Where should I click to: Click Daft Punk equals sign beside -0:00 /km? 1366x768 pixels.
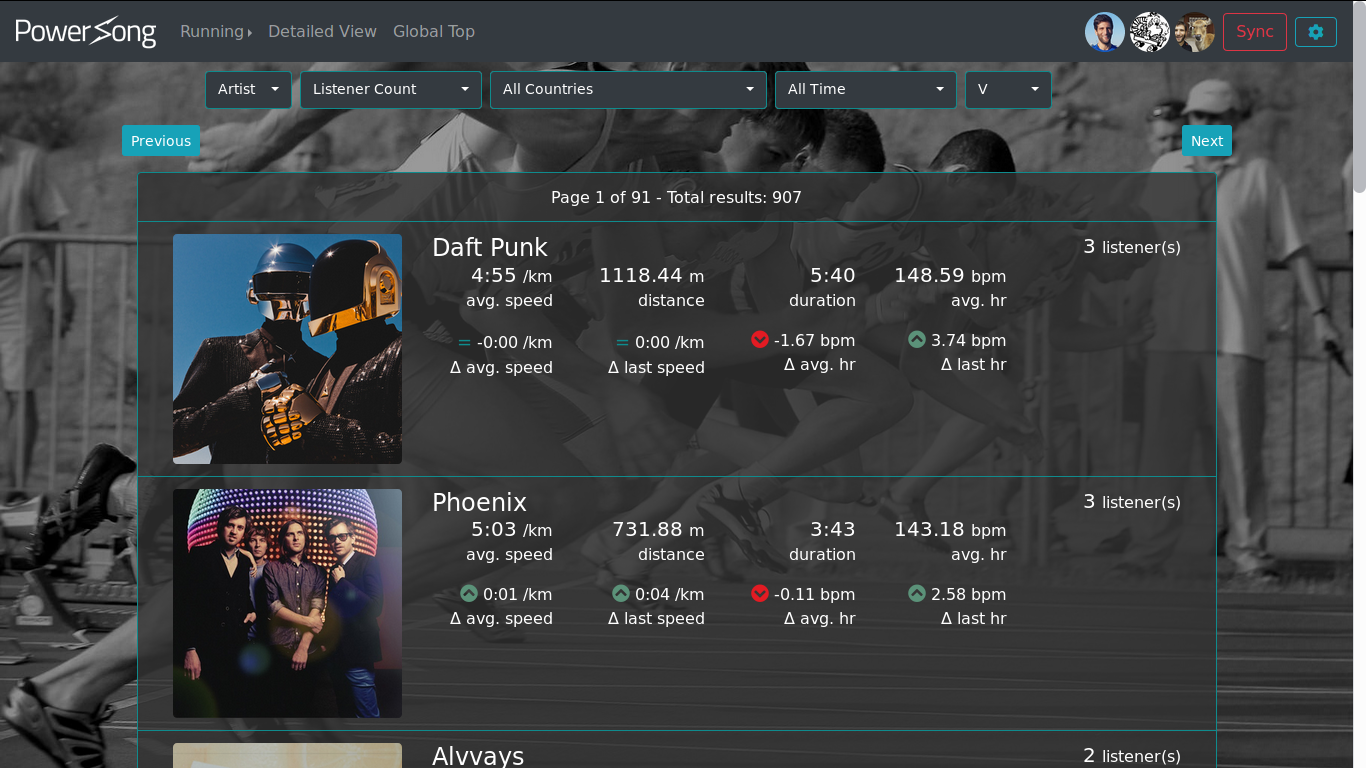(x=465, y=342)
